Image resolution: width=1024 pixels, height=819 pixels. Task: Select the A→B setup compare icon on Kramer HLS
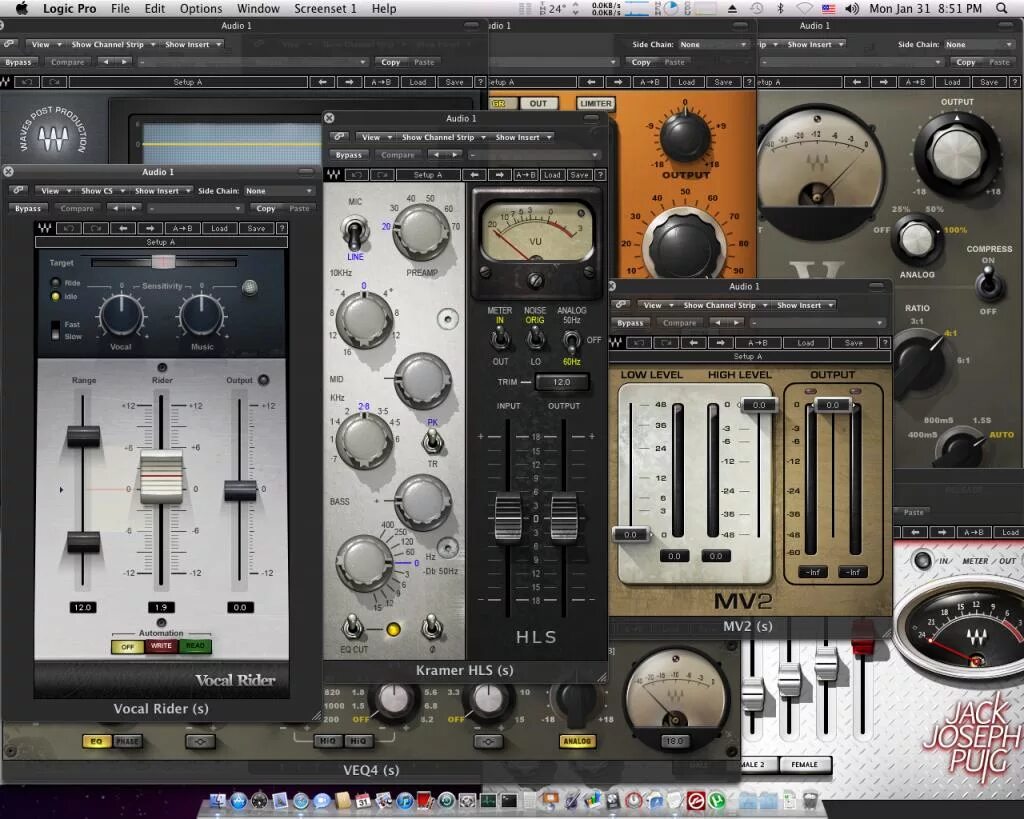click(526, 175)
